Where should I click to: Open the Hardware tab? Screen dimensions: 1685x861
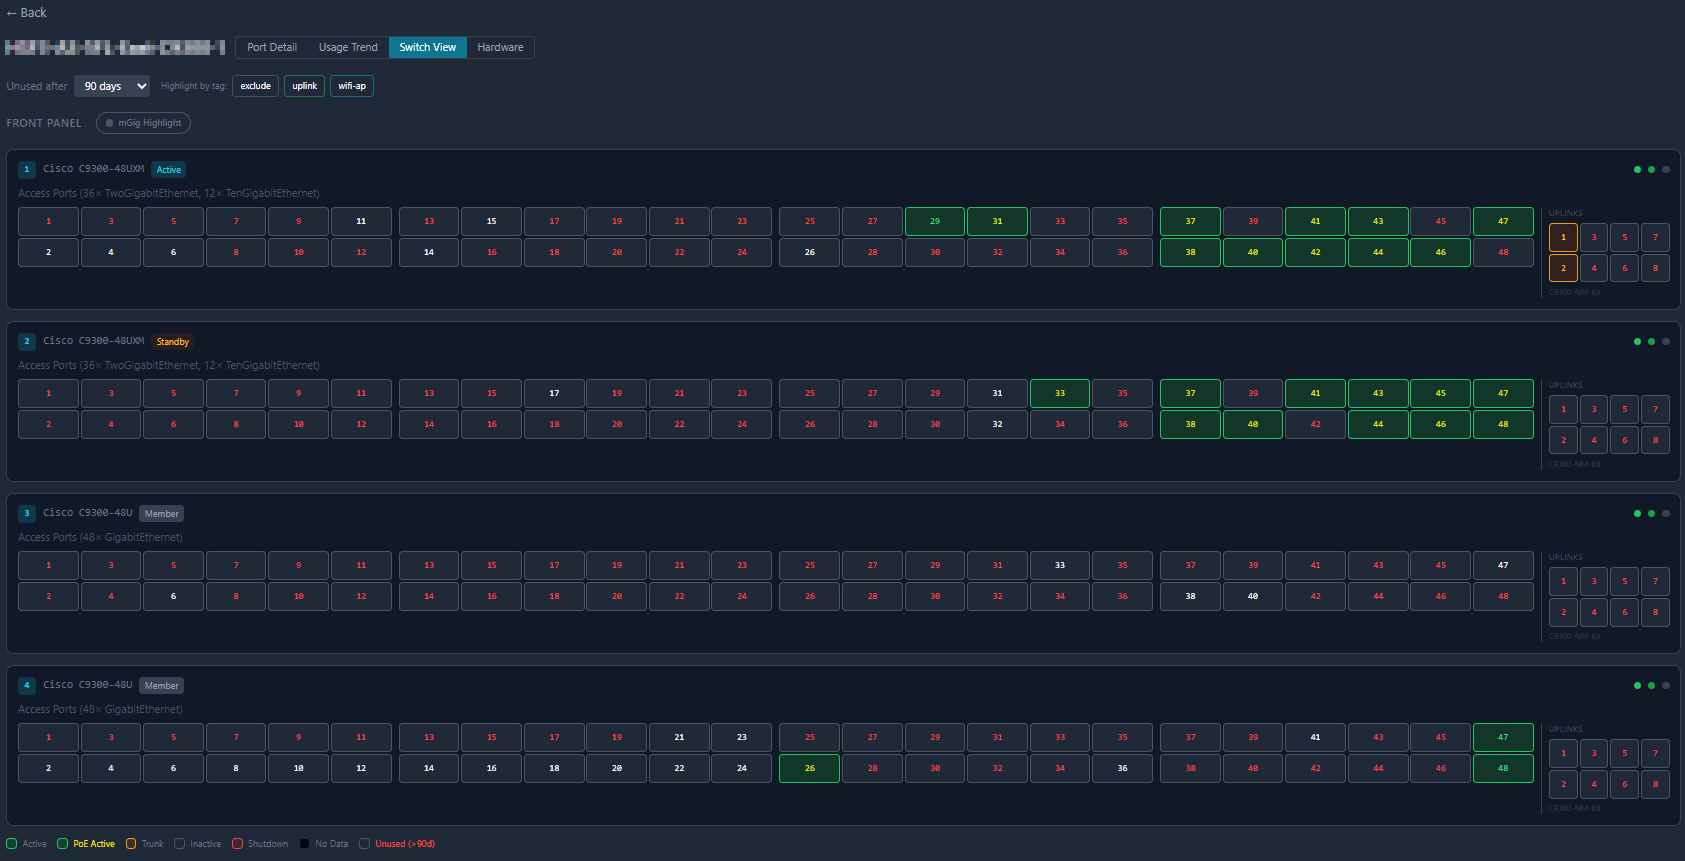[x=500, y=47]
